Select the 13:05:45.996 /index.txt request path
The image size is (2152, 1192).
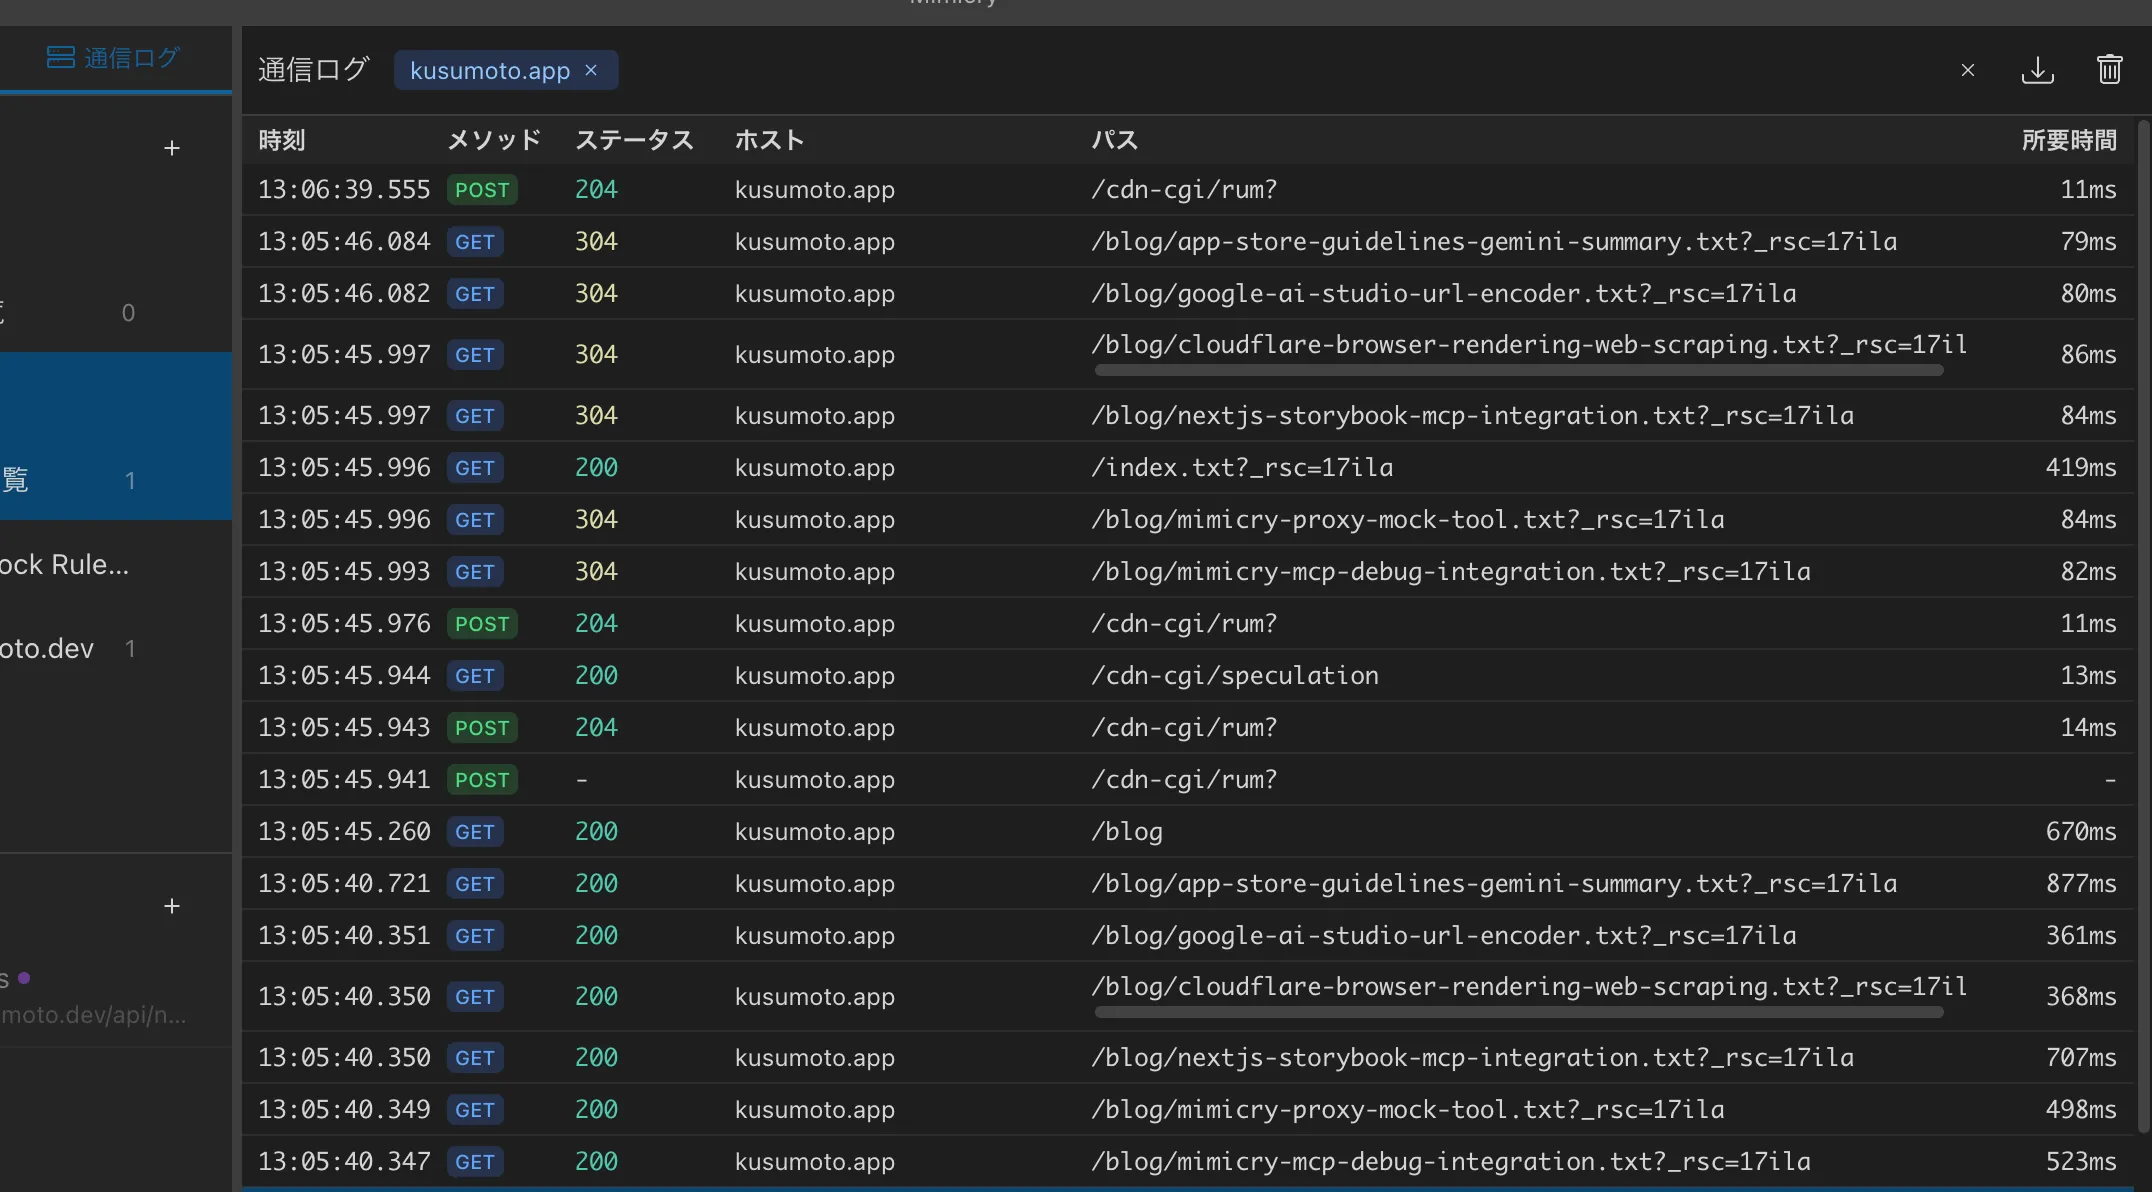1241,468
